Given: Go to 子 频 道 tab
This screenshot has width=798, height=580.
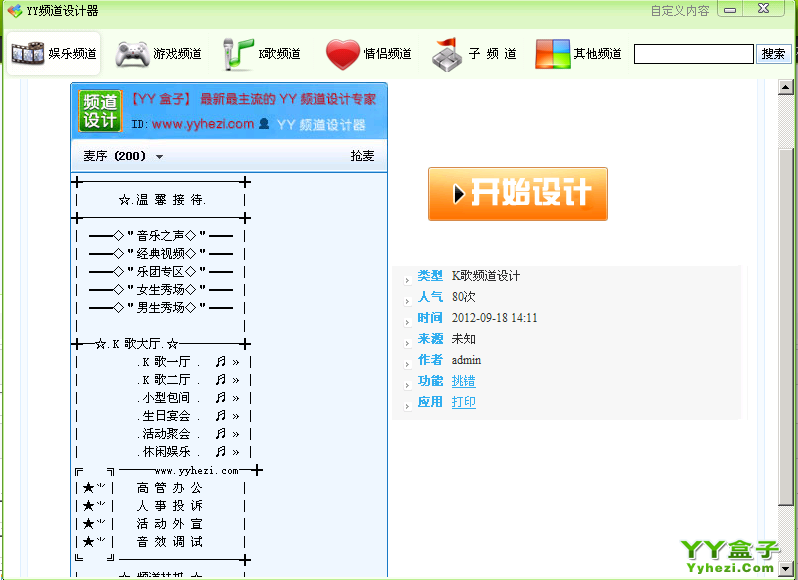Looking at the screenshot, I should 474,53.
